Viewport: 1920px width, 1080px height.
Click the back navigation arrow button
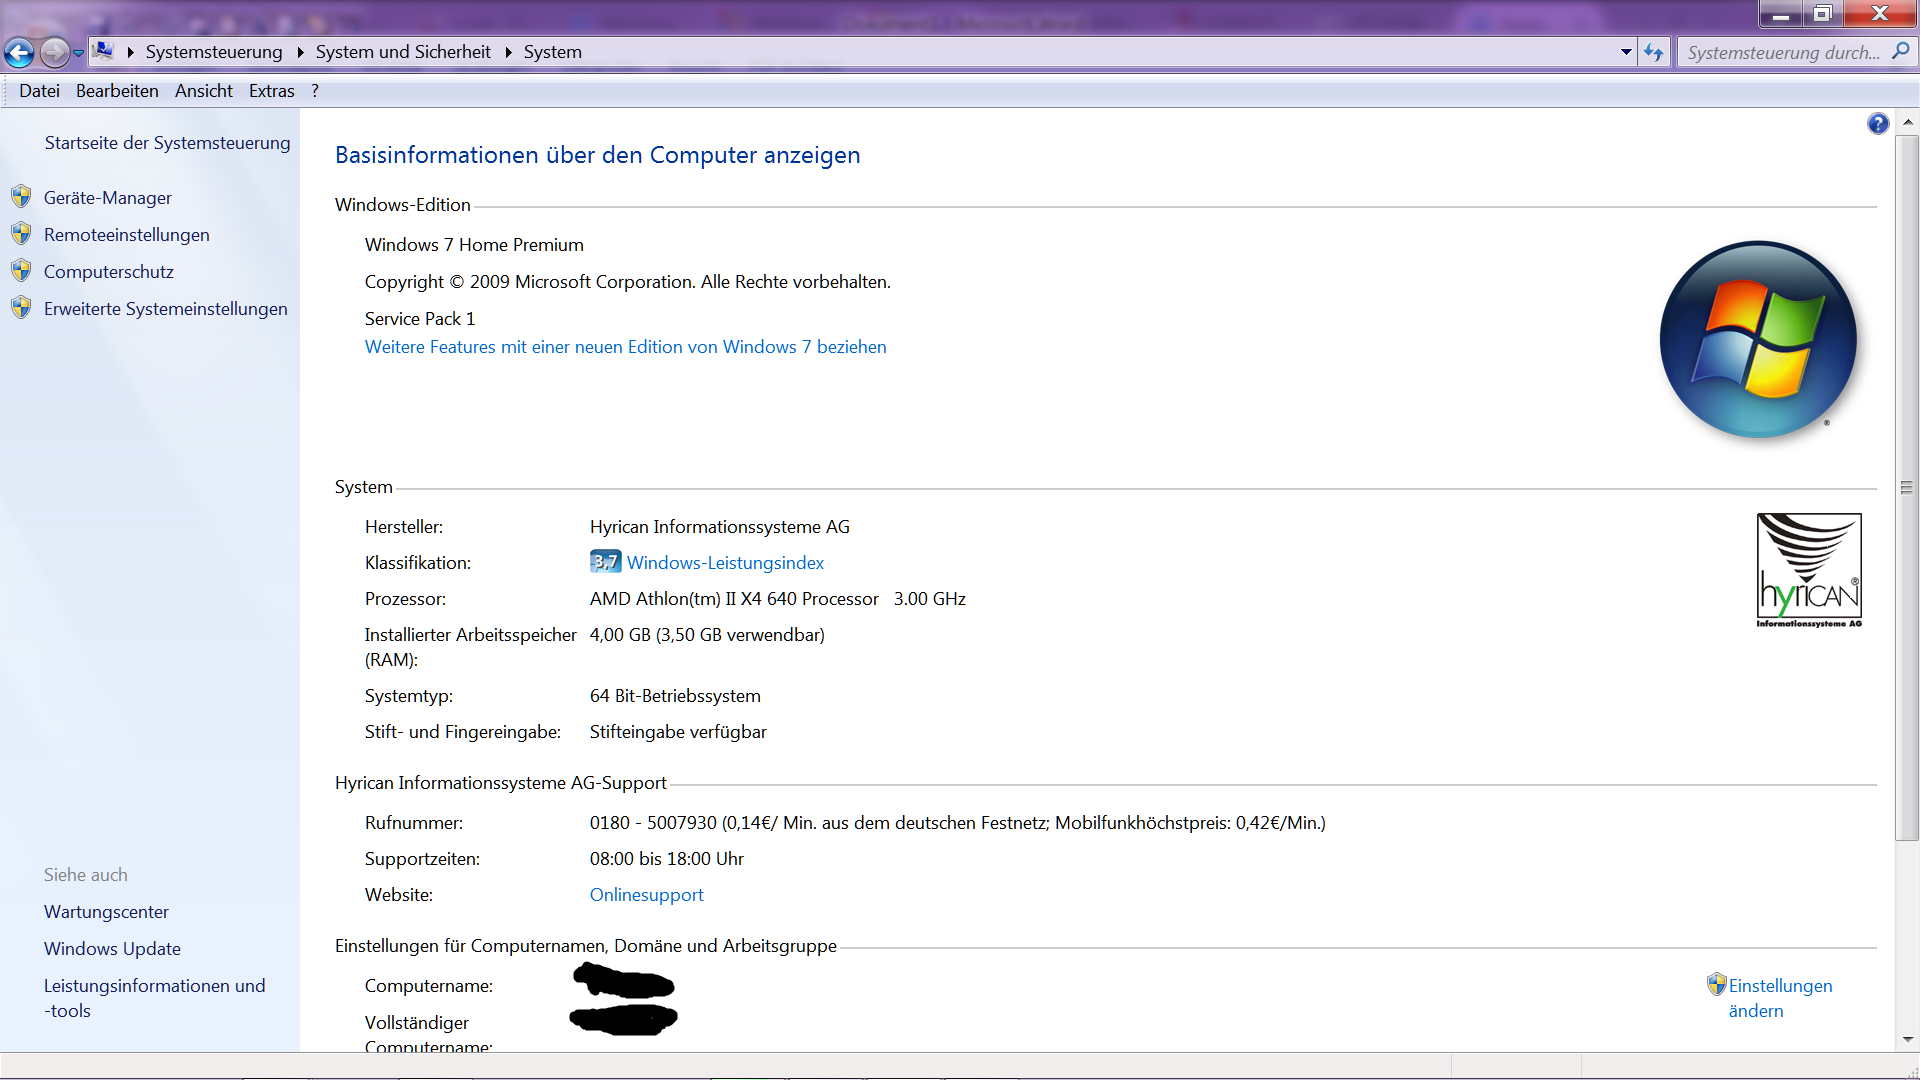pyautogui.click(x=19, y=52)
